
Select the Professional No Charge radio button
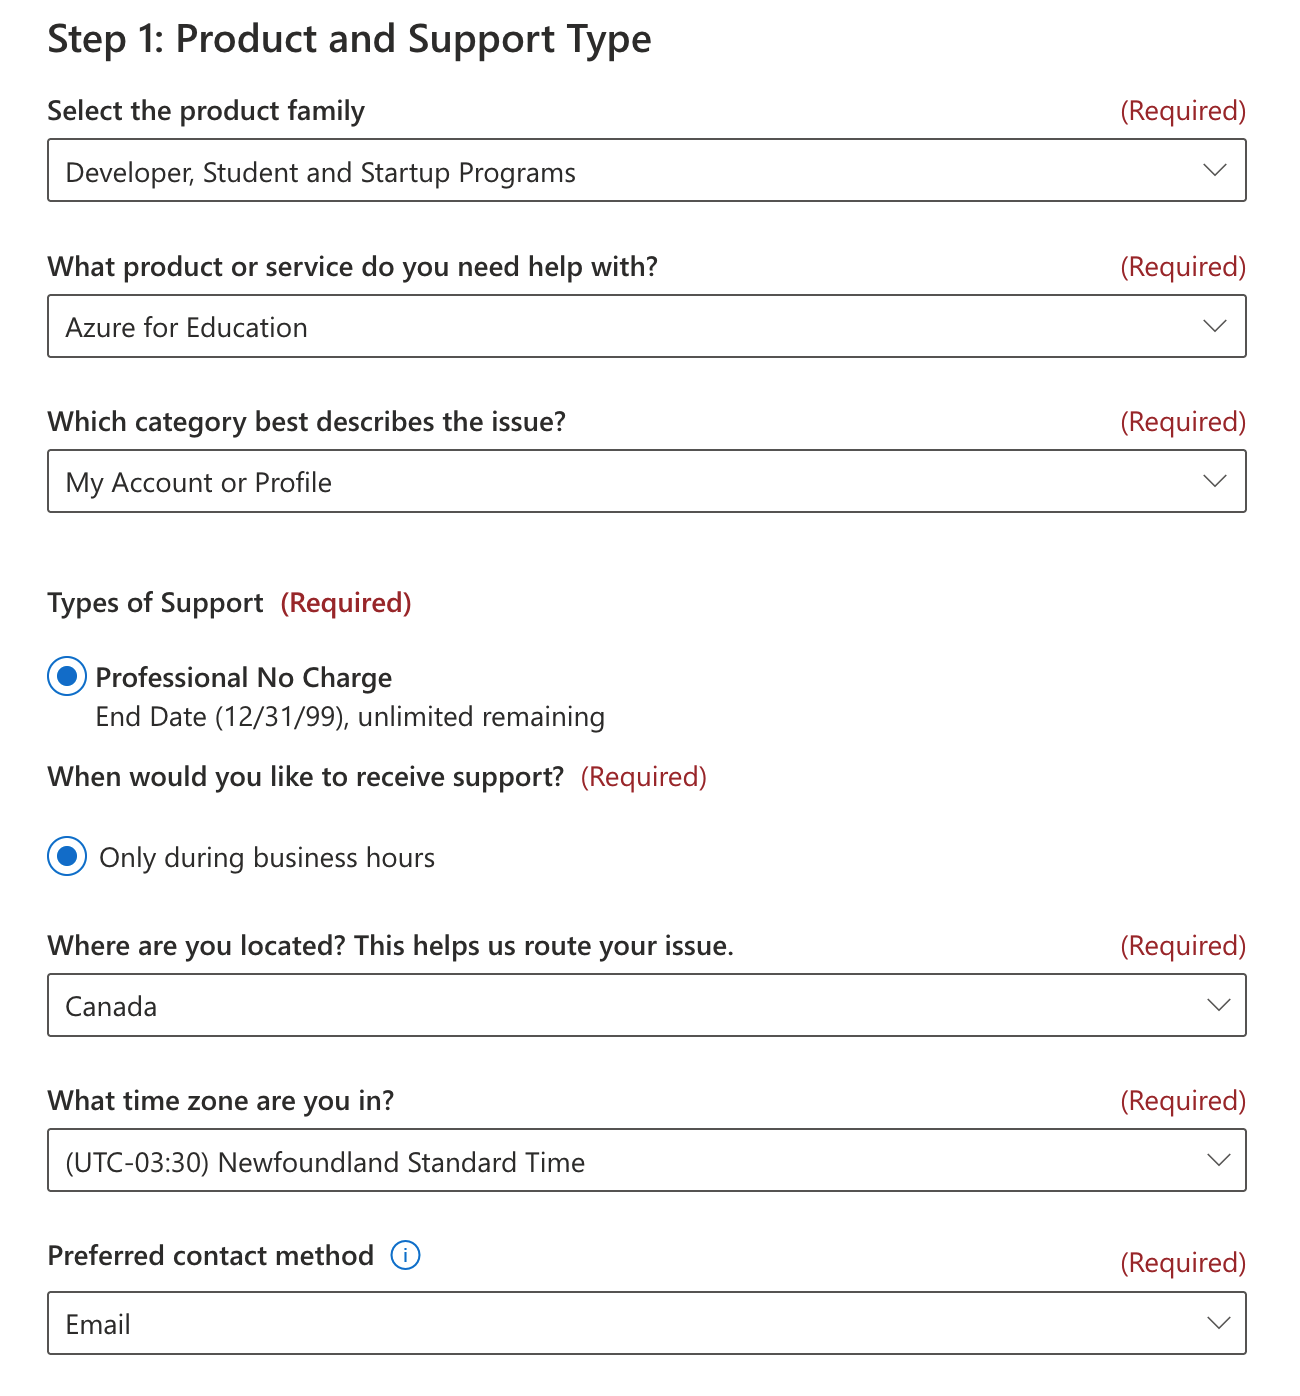(x=67, y=677)
